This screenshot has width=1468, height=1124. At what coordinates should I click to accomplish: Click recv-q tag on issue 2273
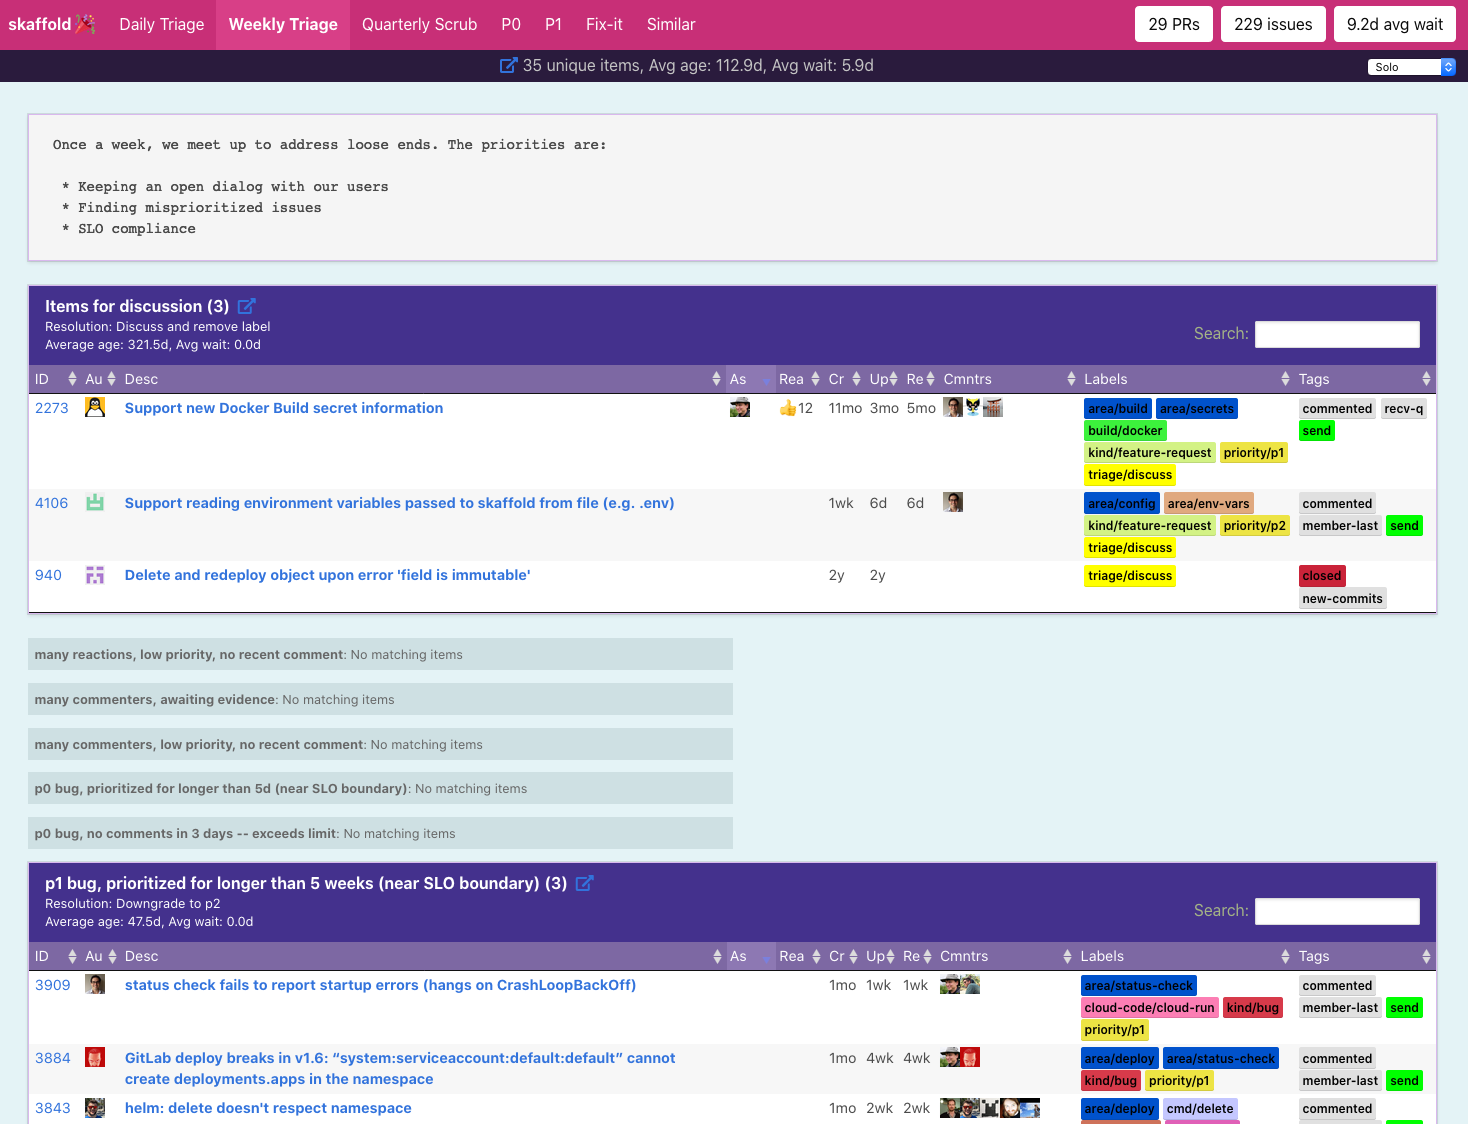tap(1403, 408)
